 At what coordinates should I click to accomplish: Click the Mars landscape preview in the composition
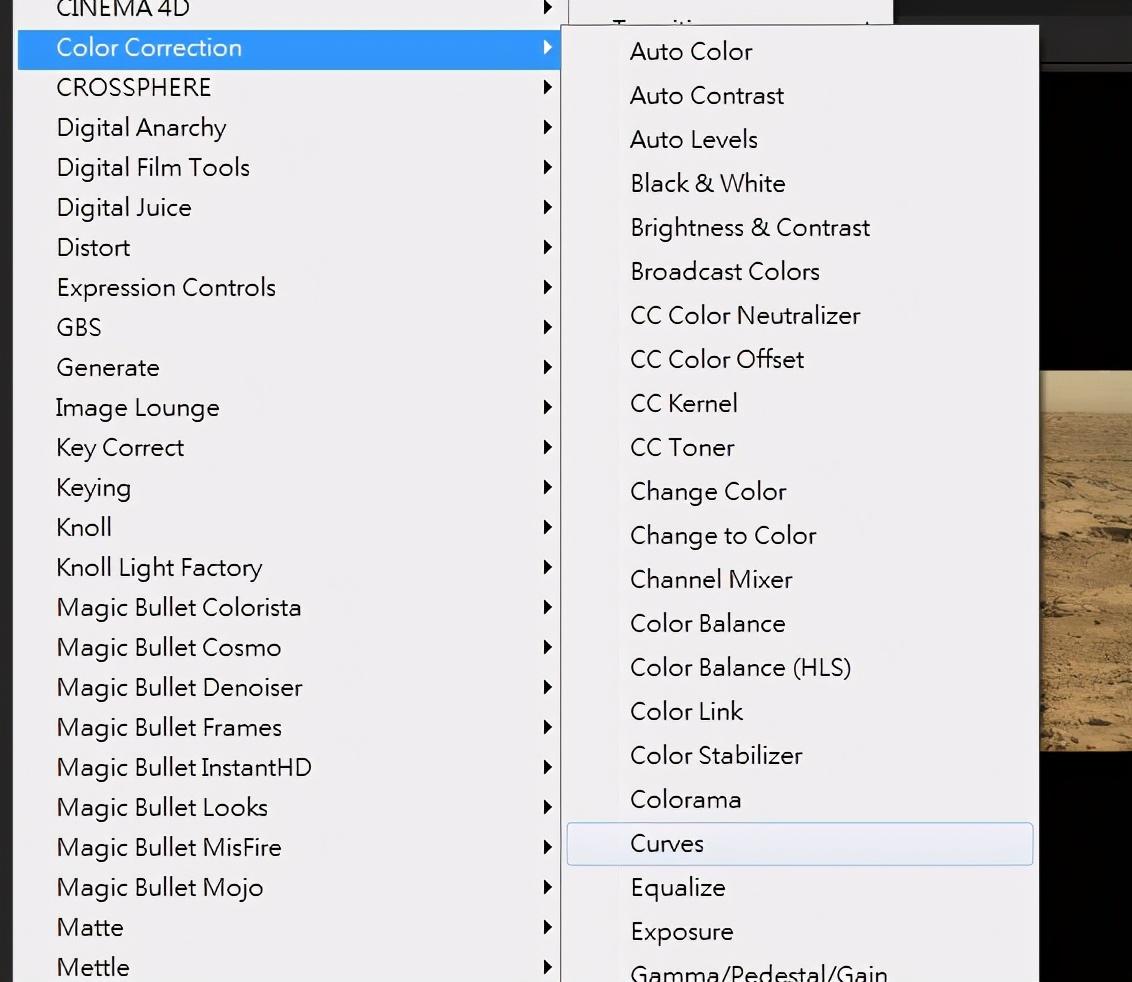pyautogui.click(x=1086, y=560)
